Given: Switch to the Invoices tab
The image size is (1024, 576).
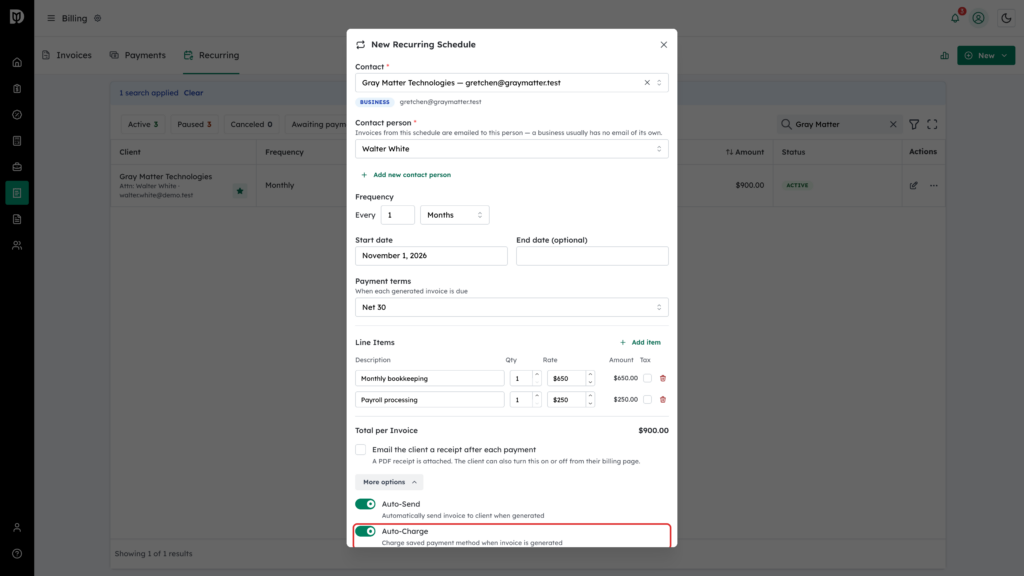Looking at the screenshot, I should (x=67, y=56).
